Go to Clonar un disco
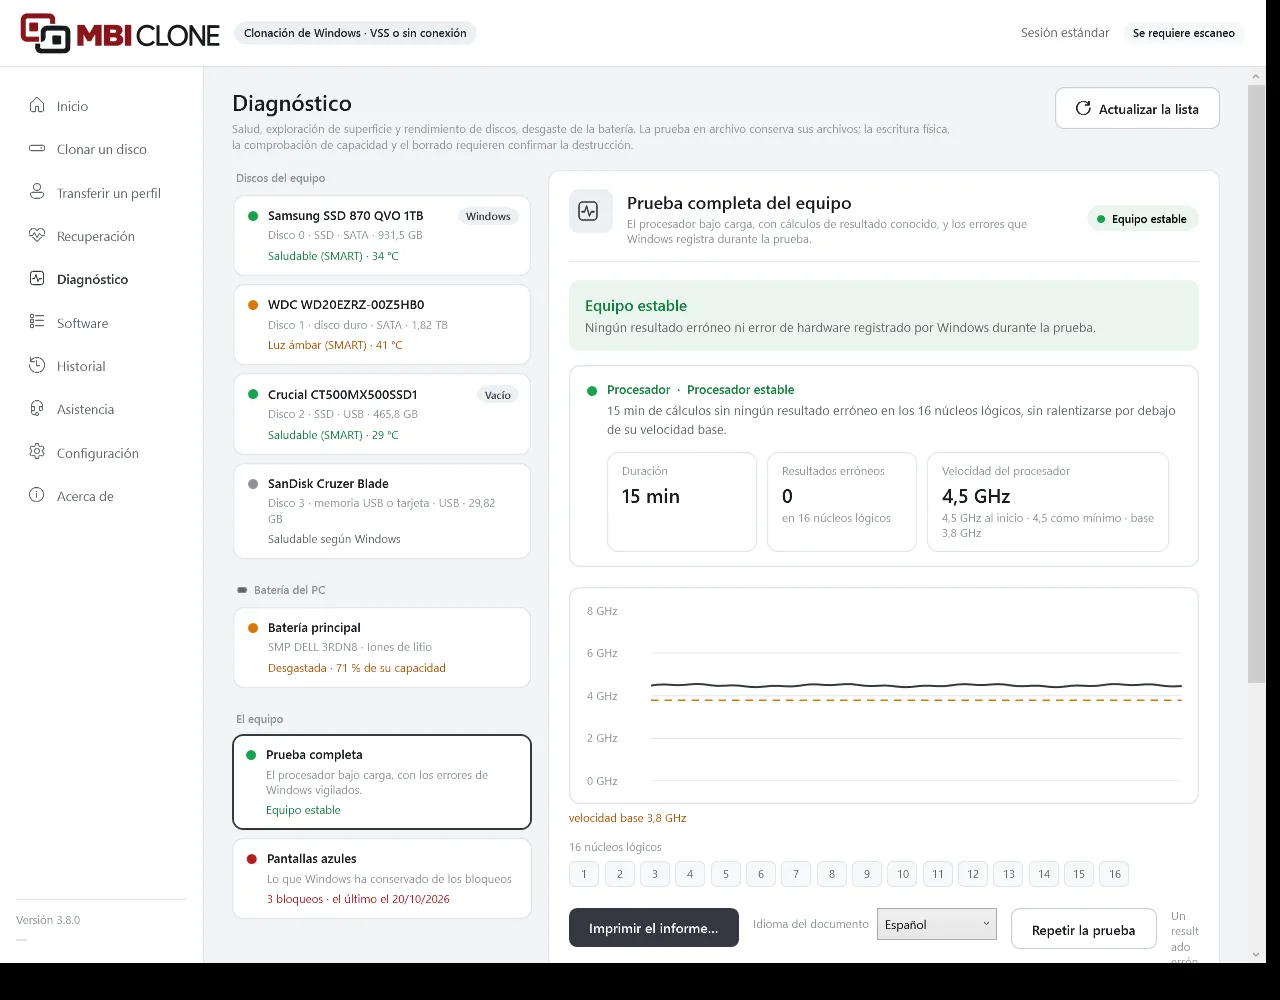The width and height of the screenshot is (1280, 1000). tap(102, 149)
